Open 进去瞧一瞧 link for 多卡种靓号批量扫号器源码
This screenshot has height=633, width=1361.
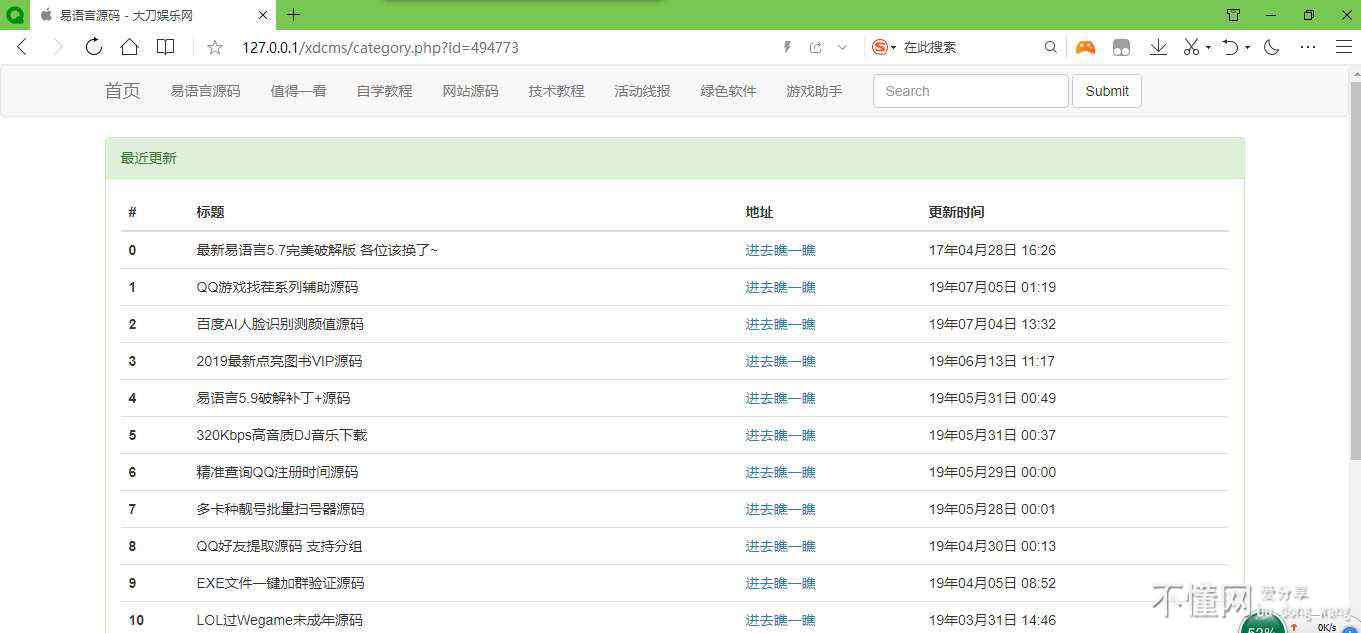[x=780, y=509]
